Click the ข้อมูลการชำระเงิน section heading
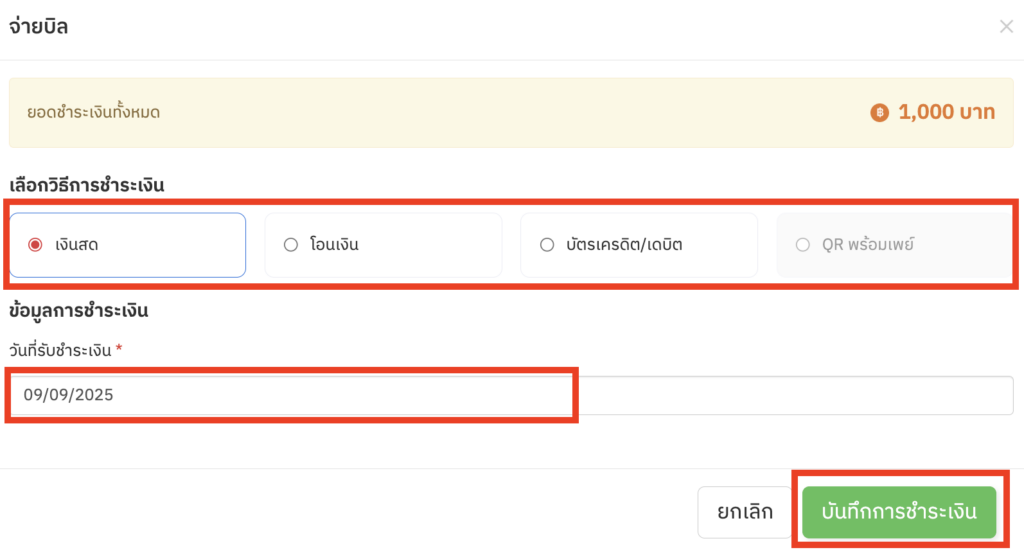 (x=78, y=310)
